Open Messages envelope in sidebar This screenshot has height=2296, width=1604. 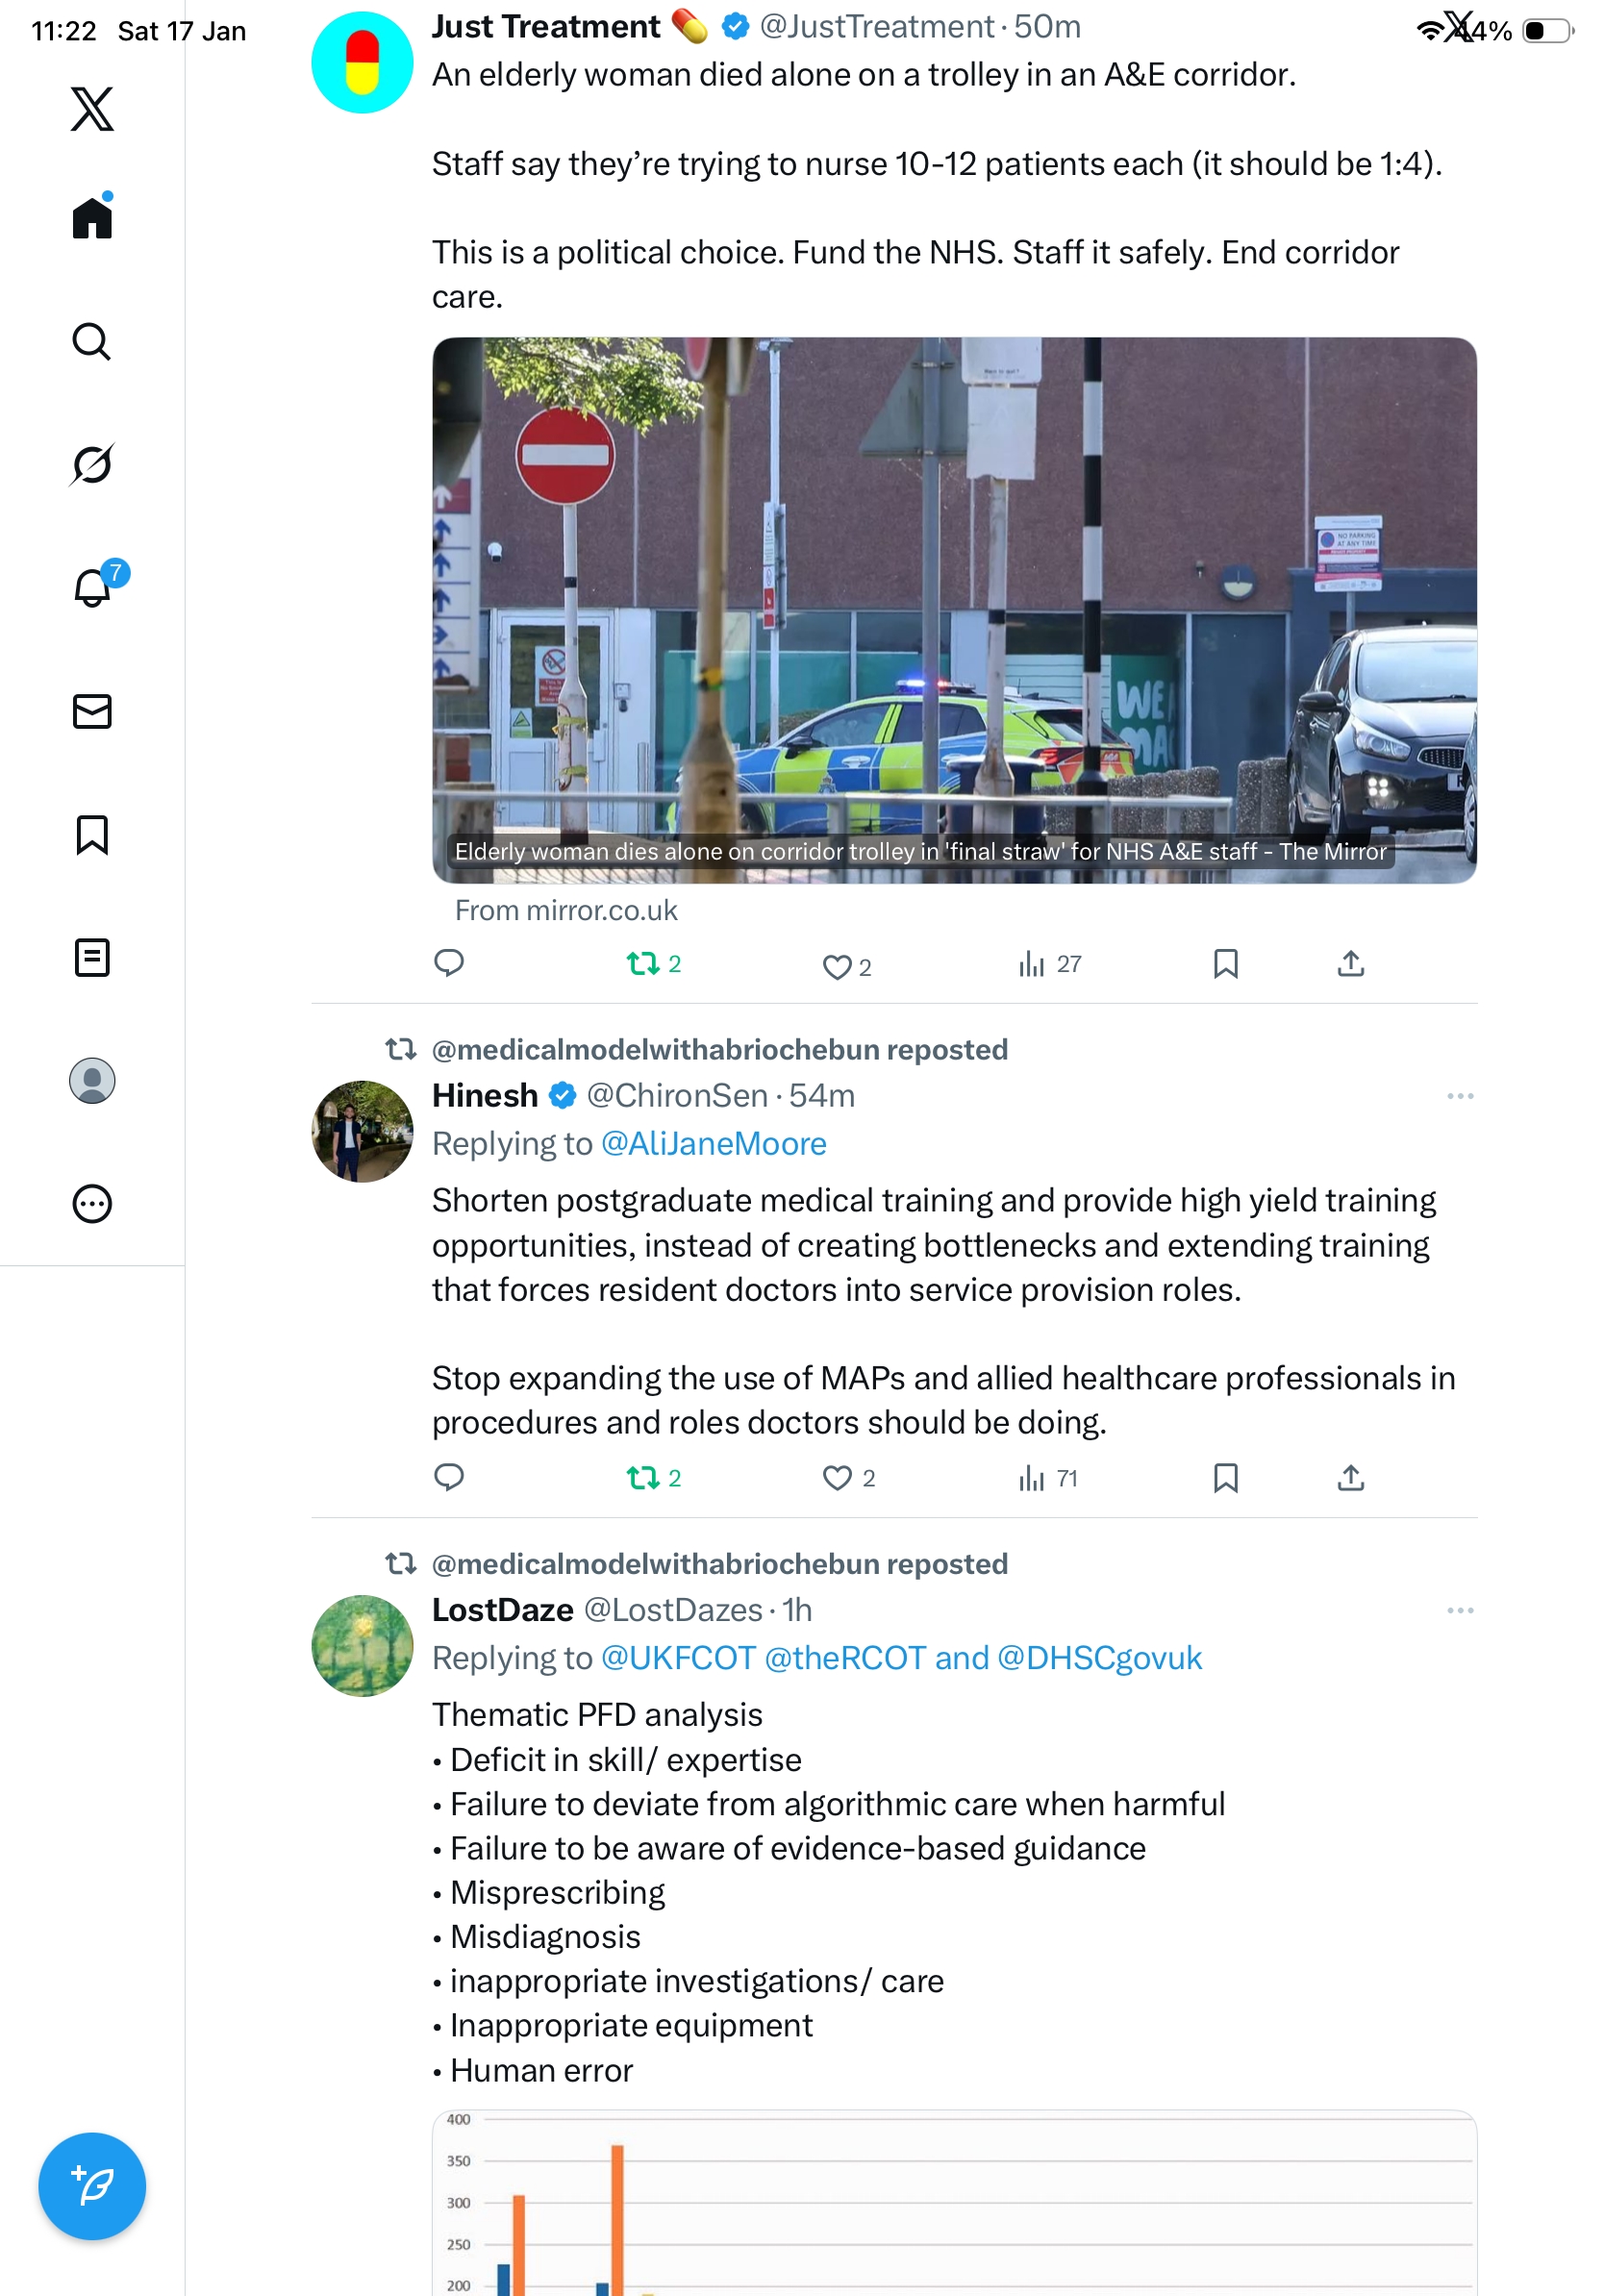92,711
